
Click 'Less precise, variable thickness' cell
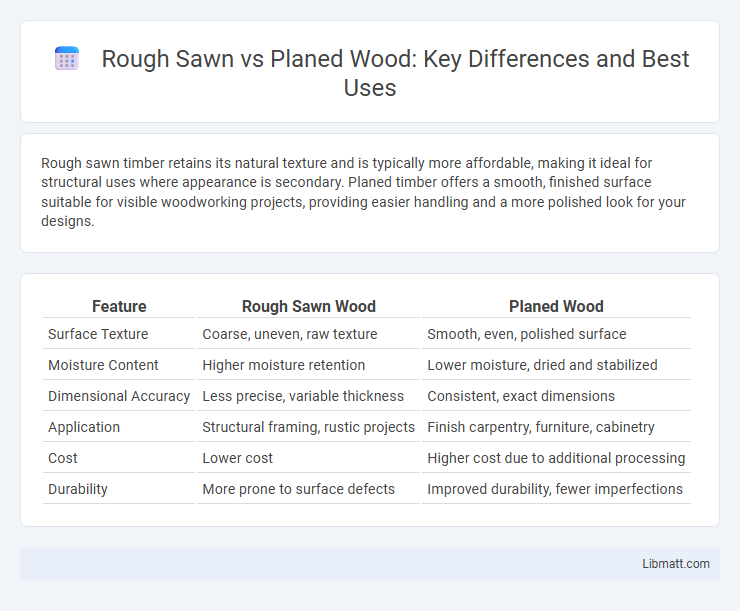pos(303,396)
